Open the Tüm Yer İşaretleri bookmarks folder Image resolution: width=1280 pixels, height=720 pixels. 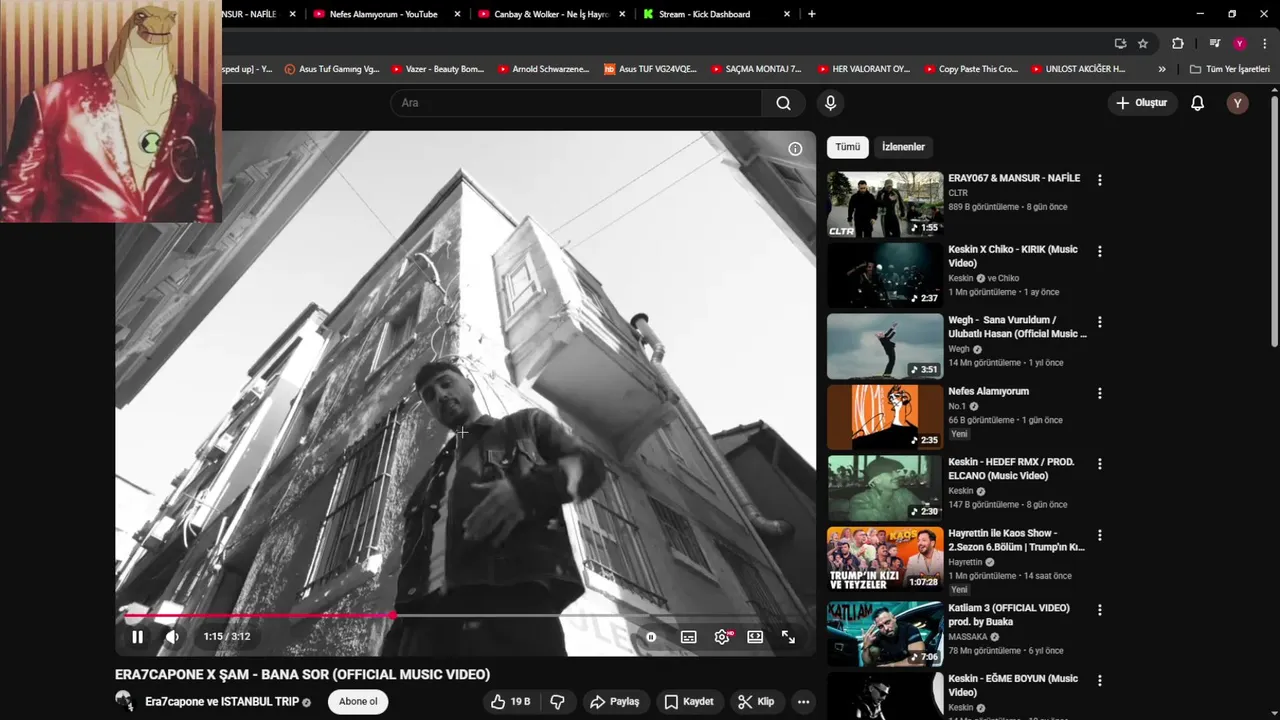click(1230, 69)
